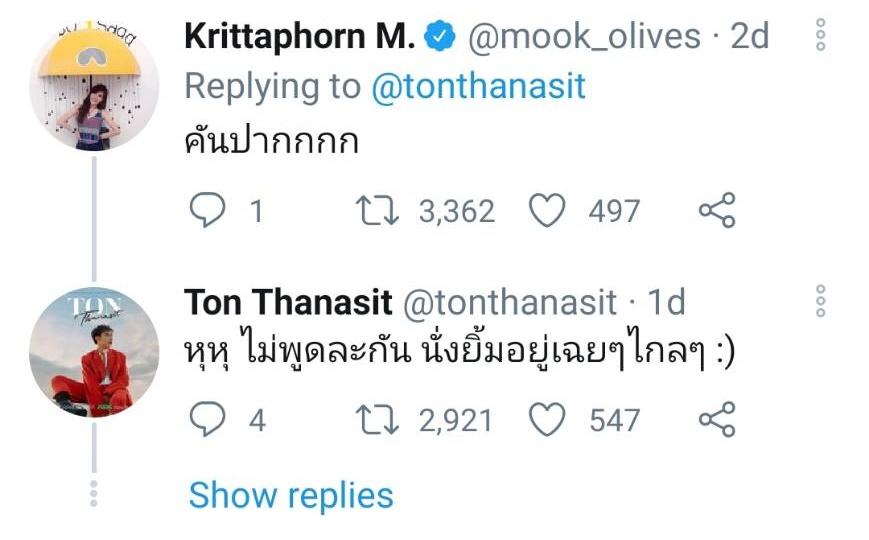This screenshot has height=540, width=869.
Task: Open more options for Krittaphorn's tweet
Action: pos(820,38)
